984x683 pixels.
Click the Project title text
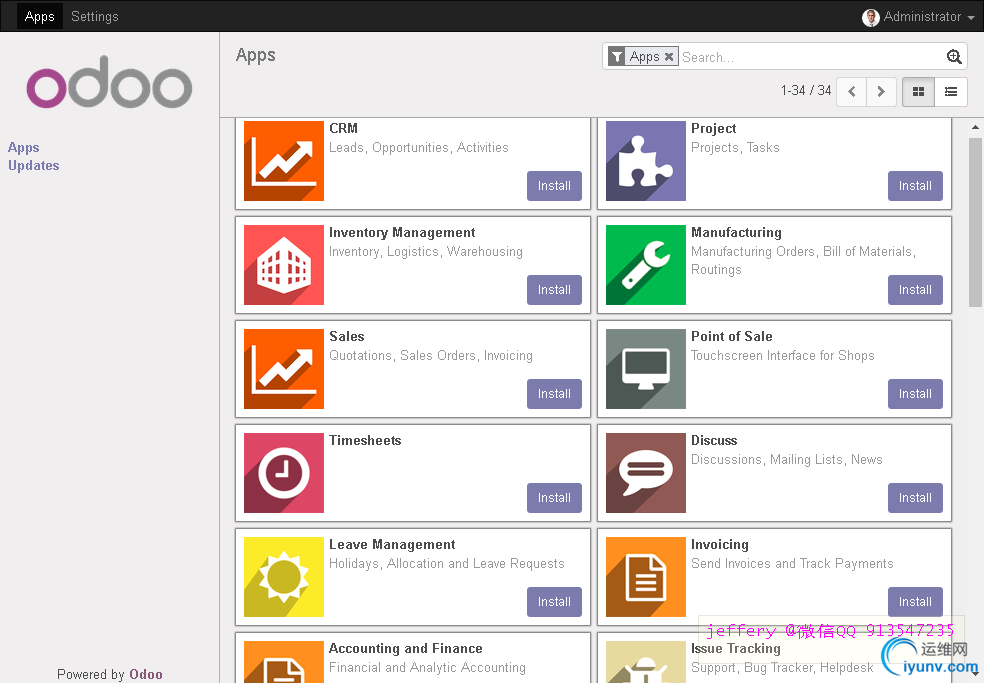pyautogui.click(x=714, y=129)
